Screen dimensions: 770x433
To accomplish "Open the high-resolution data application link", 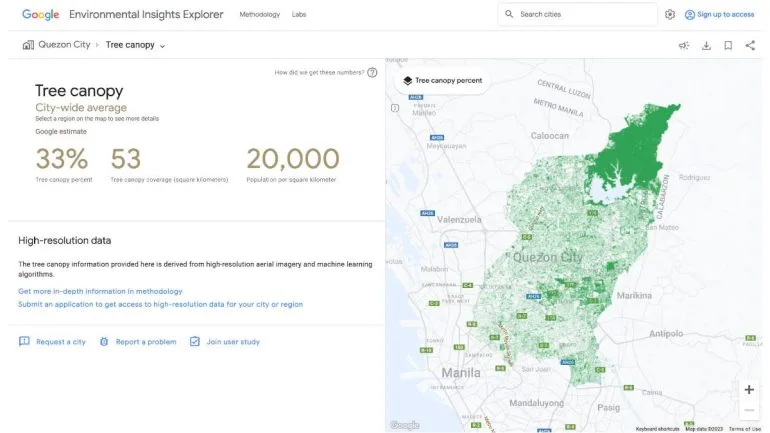I will [161, 304].
